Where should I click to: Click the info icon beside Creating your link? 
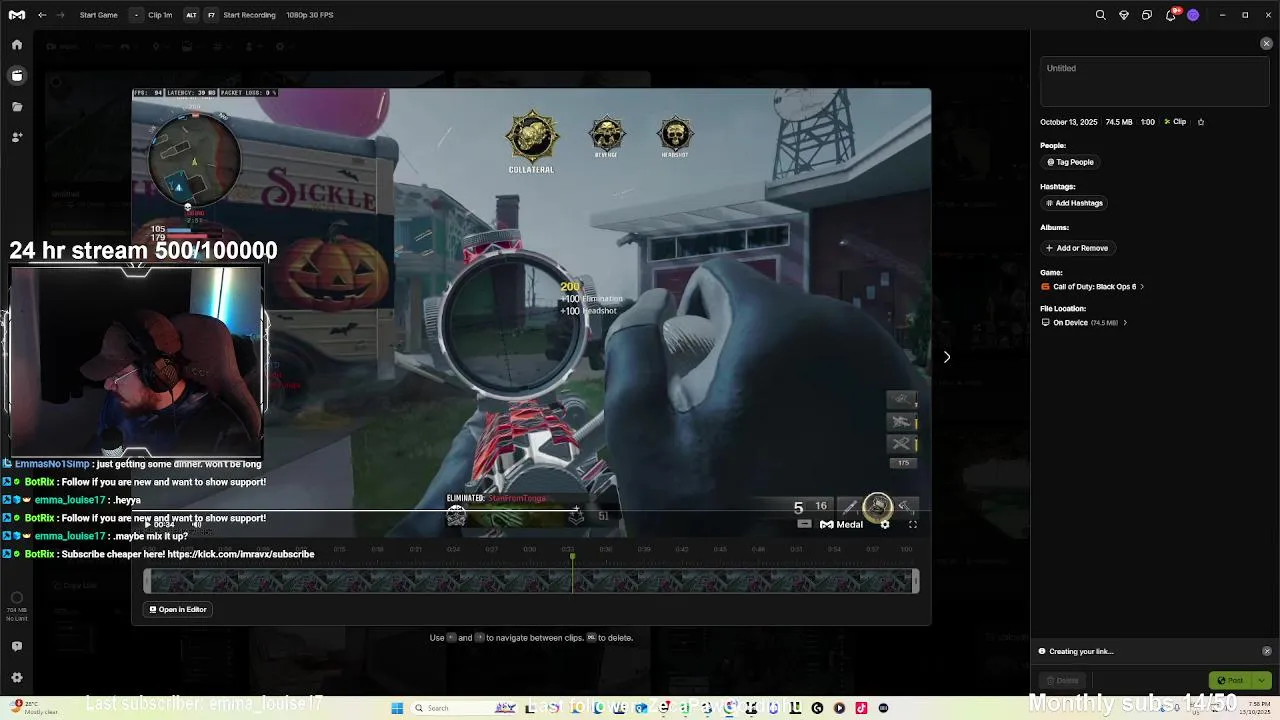click(x=1042, y=651)
